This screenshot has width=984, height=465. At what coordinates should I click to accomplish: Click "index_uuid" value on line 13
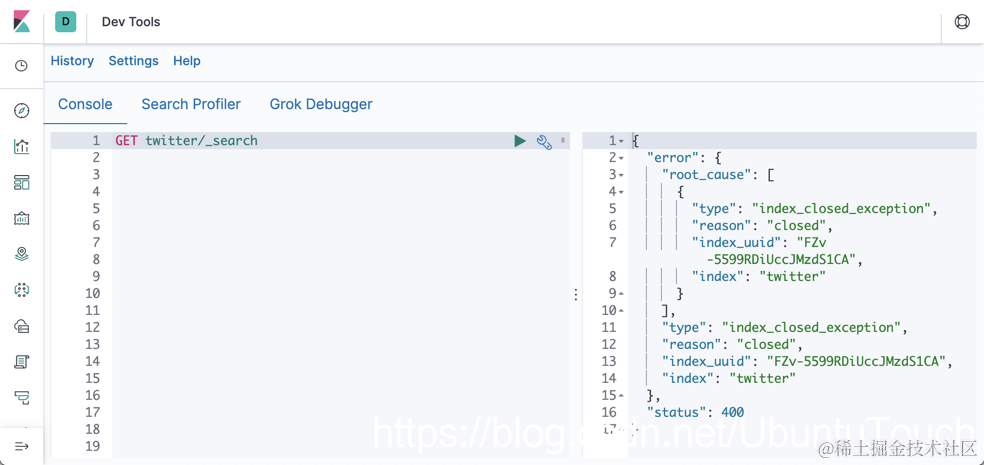856,361
